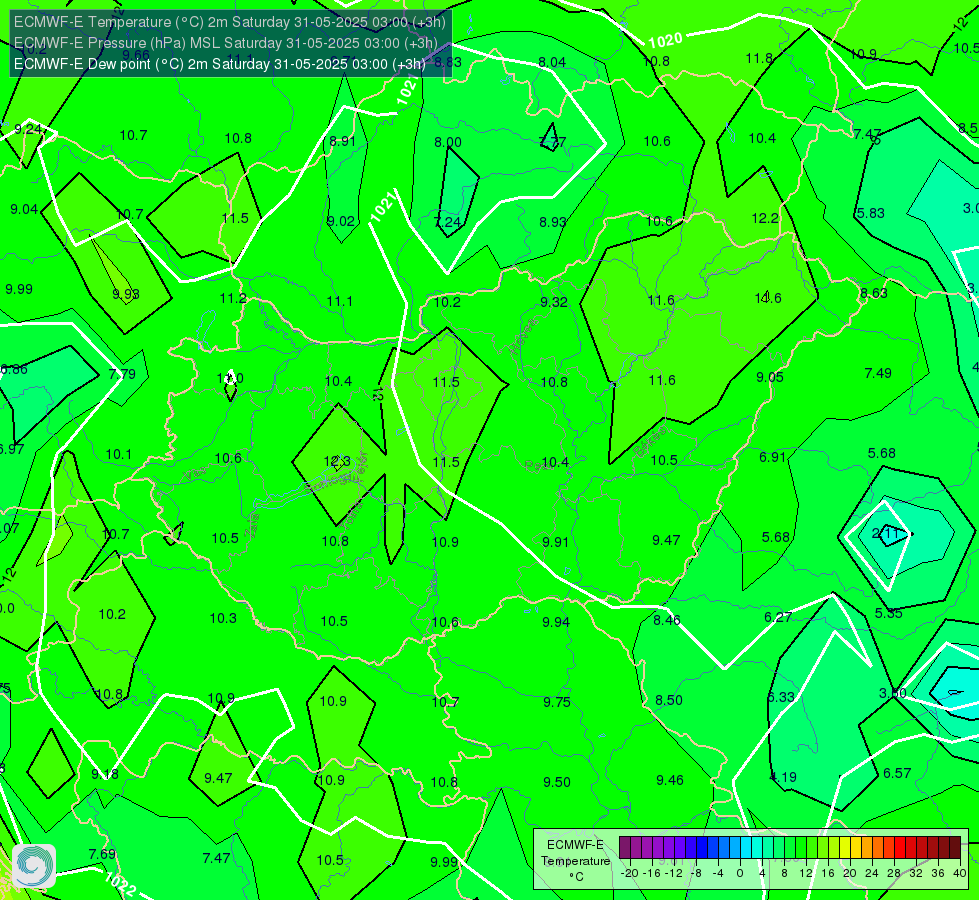Click the 8.91 temperature value
Image resolution: width=979 pixels, height=900 pixels.
click(x=342, y=141)
